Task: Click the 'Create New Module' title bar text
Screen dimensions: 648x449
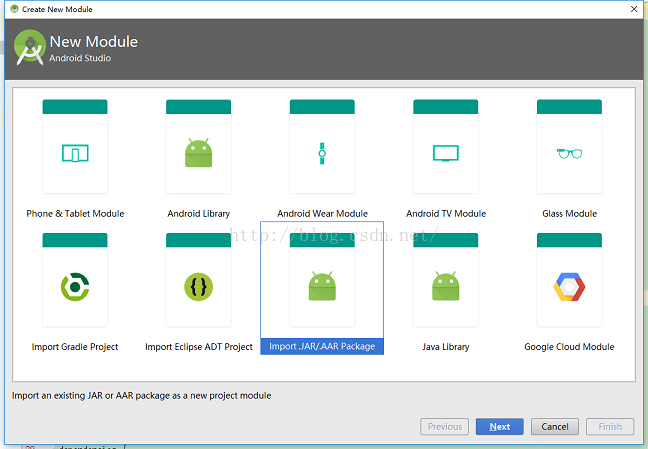Action: (57, 9)
